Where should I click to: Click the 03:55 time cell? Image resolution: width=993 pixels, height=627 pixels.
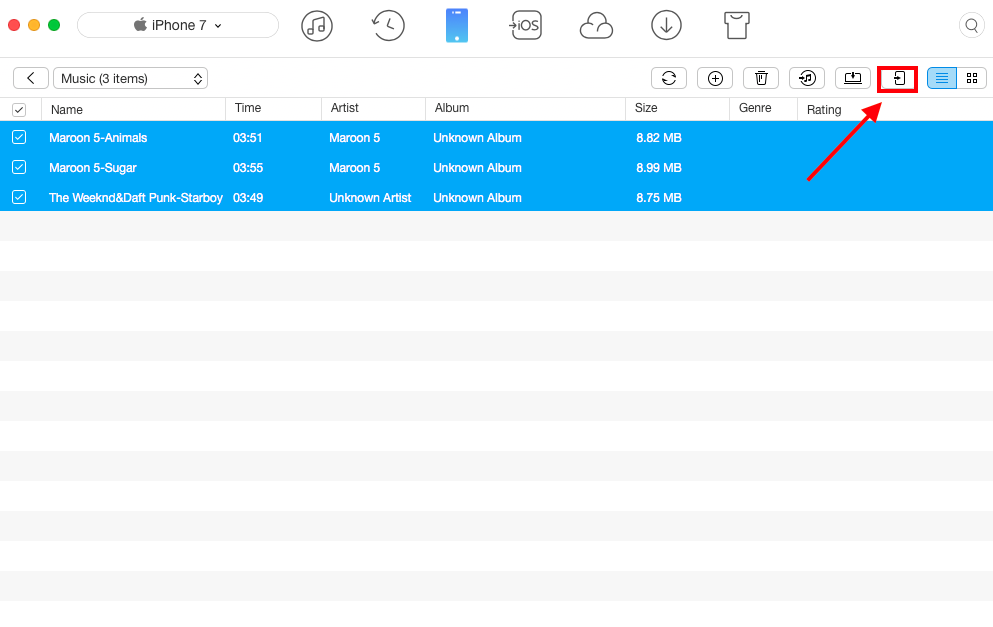[248, 168]
